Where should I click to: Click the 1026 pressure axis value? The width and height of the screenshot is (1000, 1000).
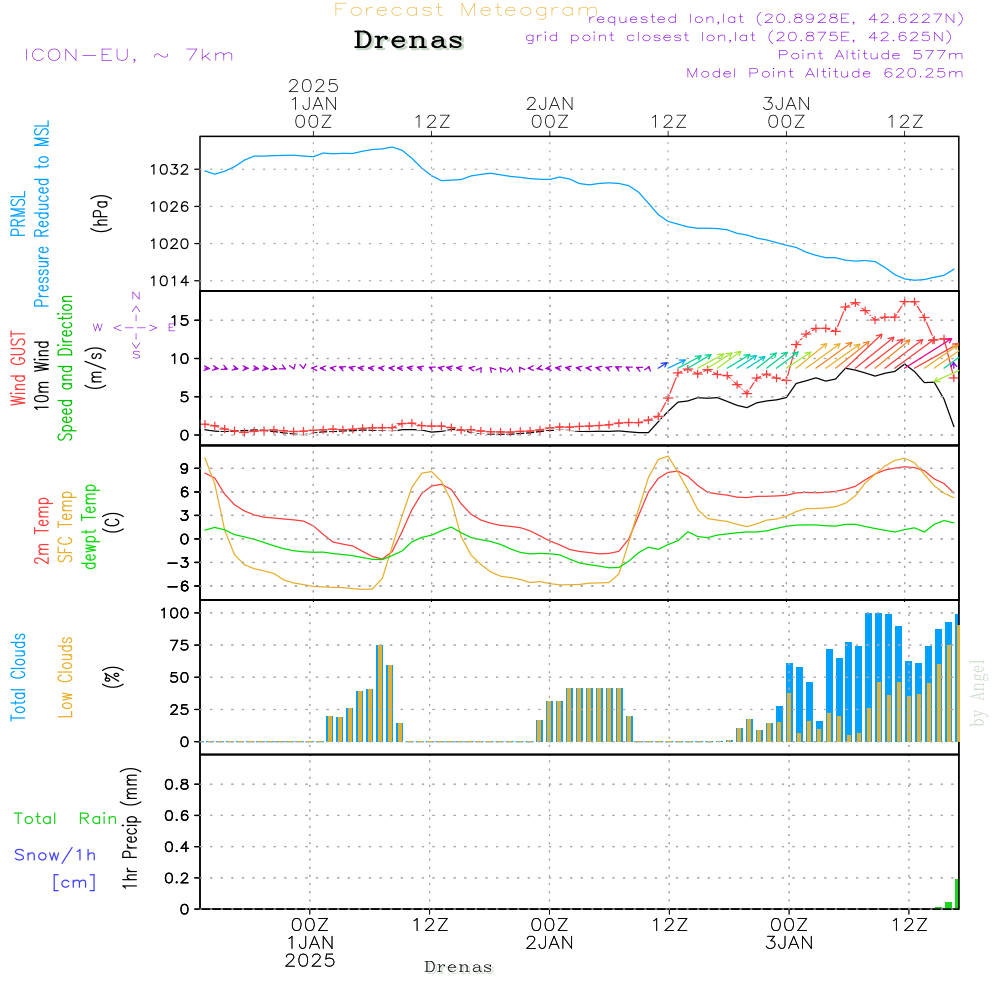(170, 207)
